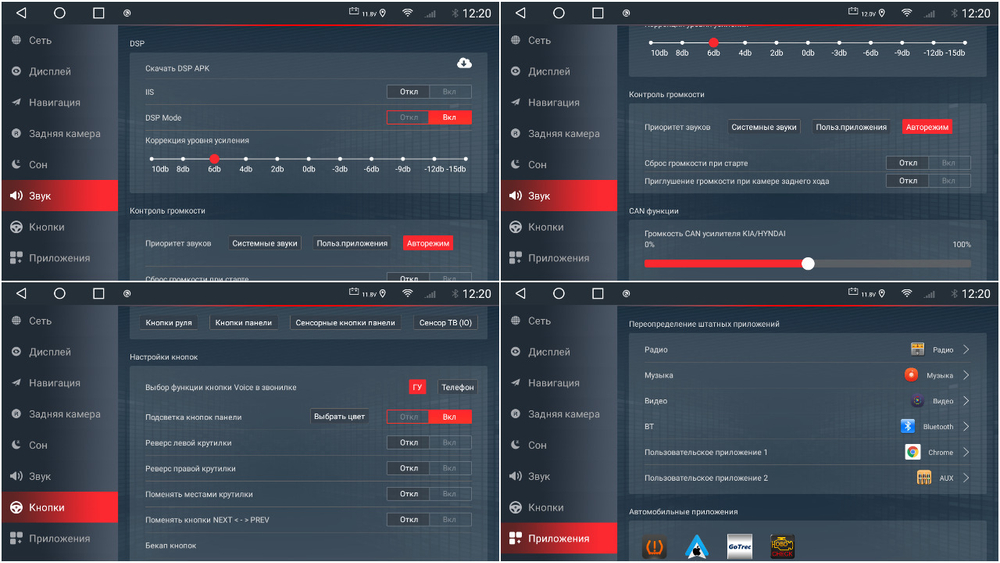
Task: Set gain to -6db in the DSP section
Action: [x=371, y=159]
